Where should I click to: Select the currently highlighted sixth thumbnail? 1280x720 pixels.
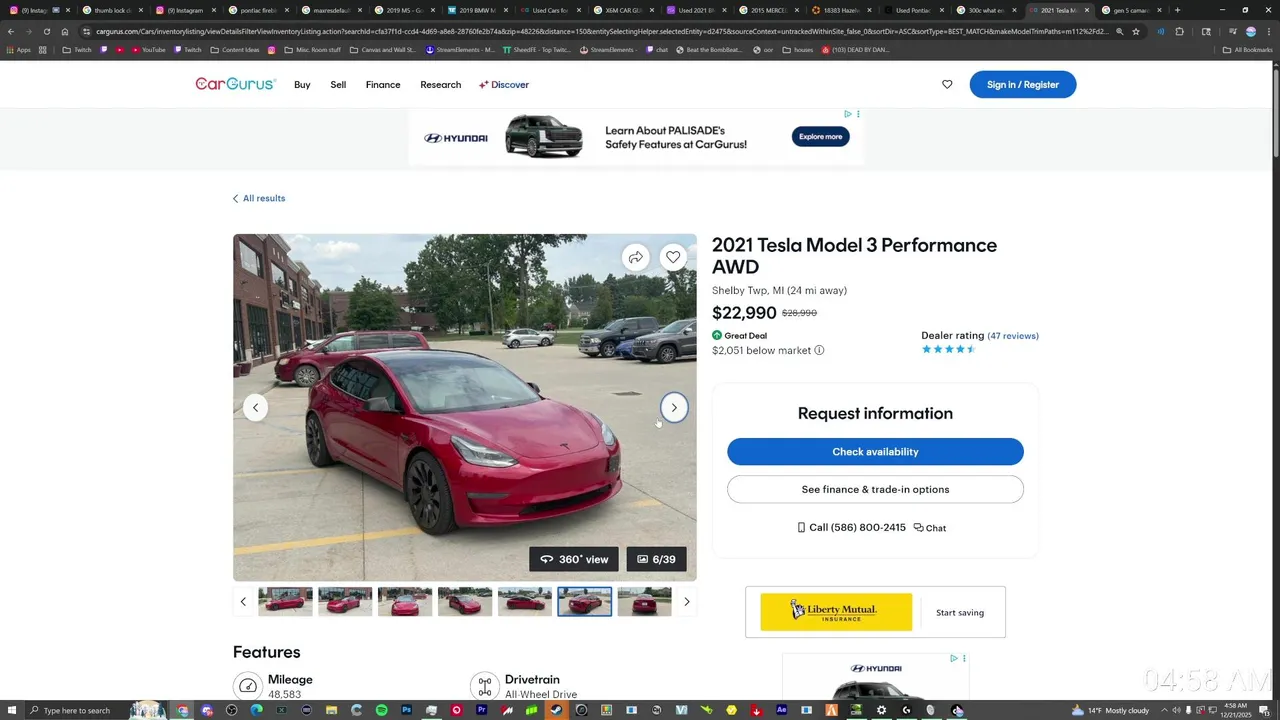(x=584, y=601)
